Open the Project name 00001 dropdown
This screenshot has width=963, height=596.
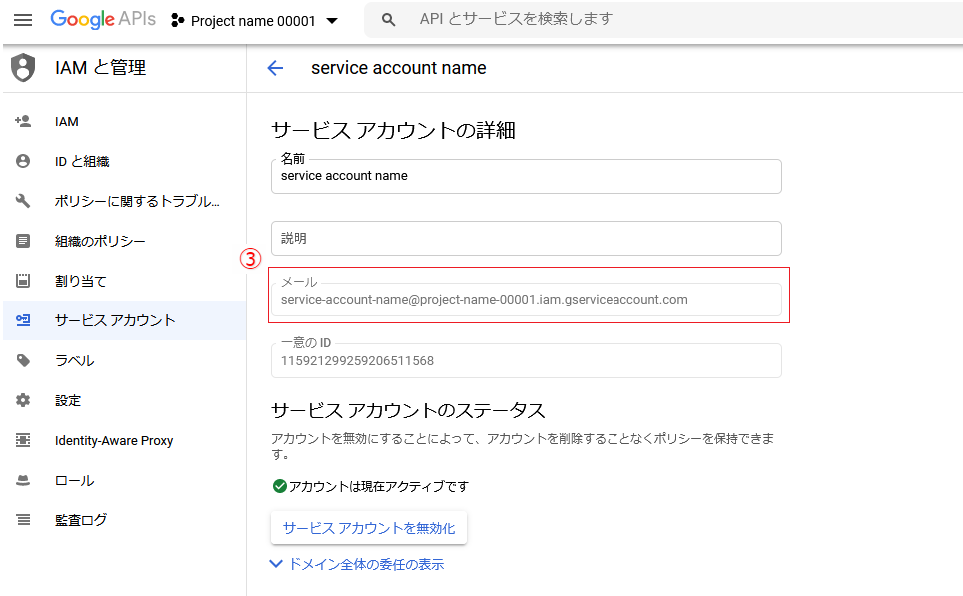pyautogui.click(x=254, y=21)
